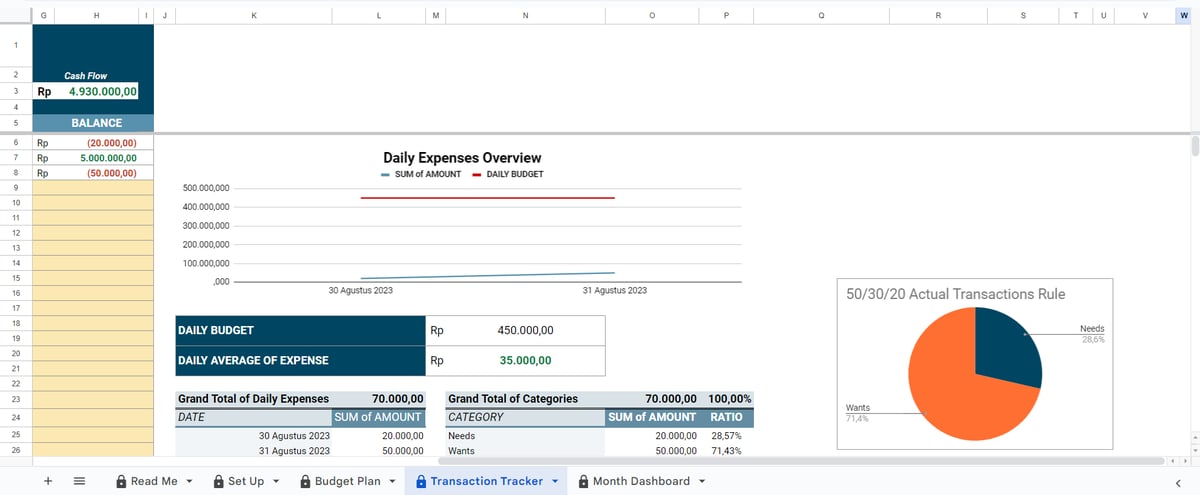
Task: Switch to the Budget Plan sheet
Action: (347, 481)
